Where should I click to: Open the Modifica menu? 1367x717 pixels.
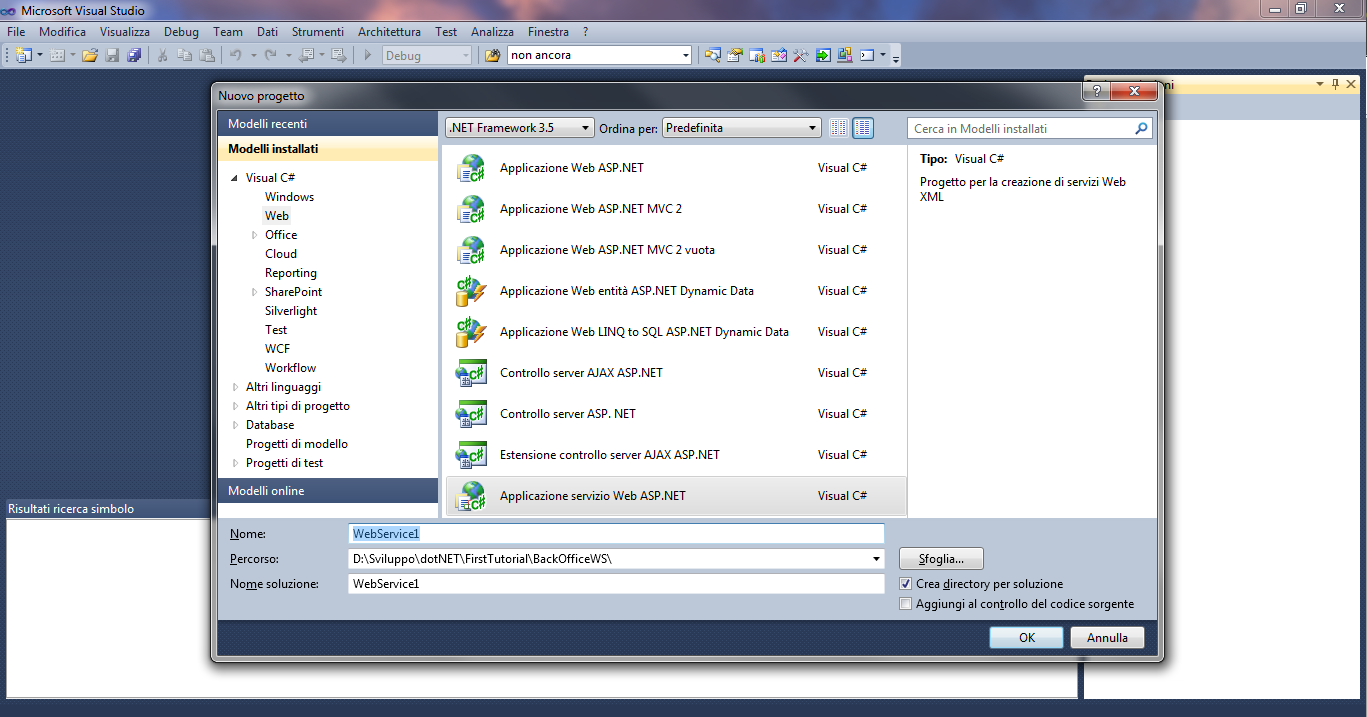[63, 32]
